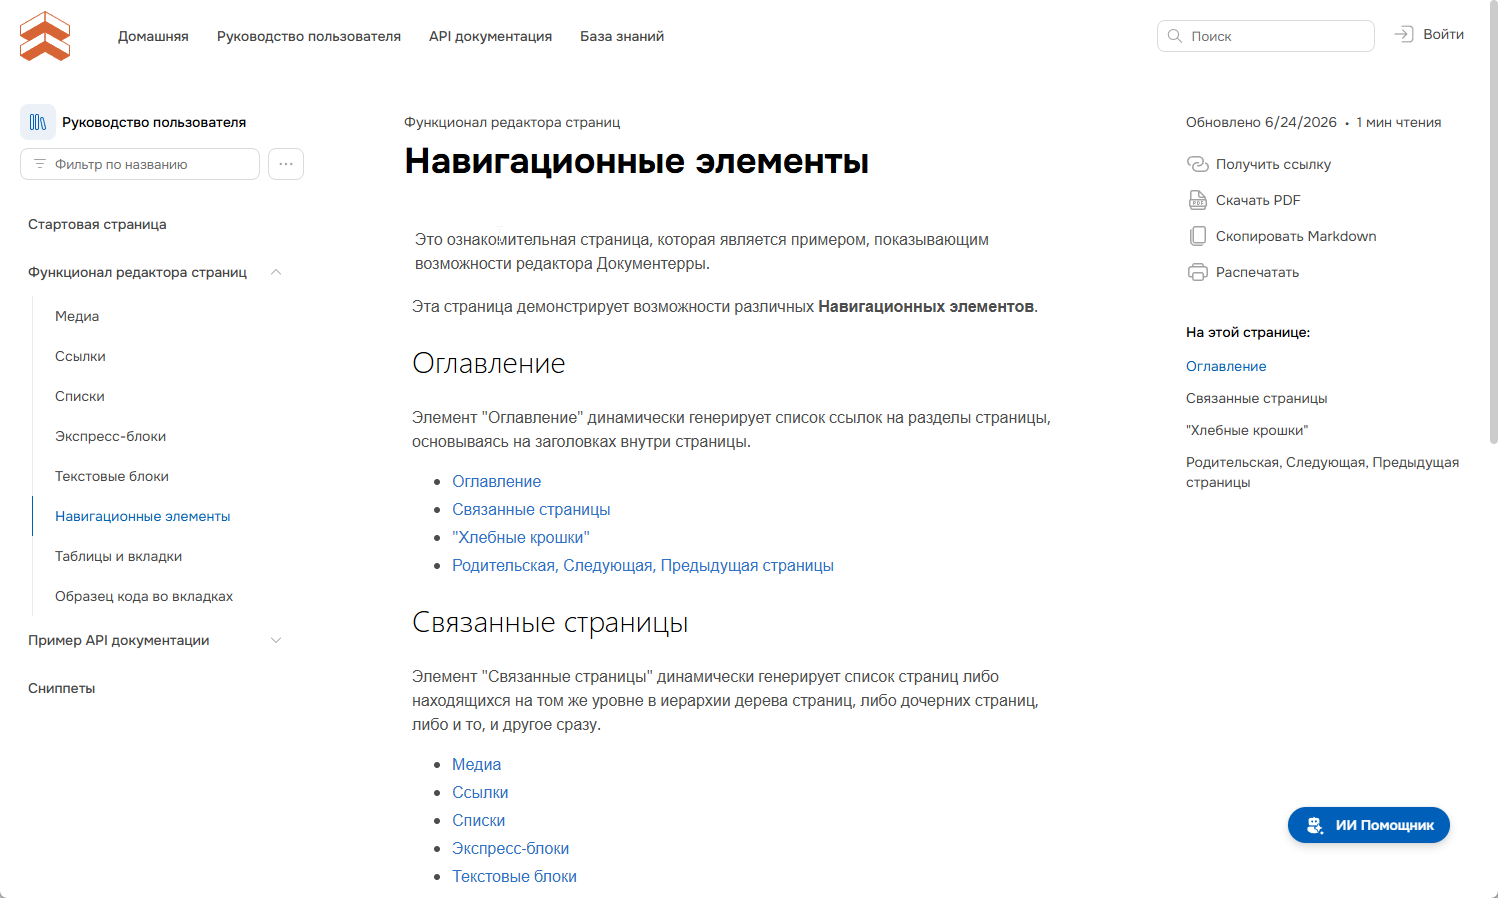Jump to Родительская, Следующая, Предыдущая in the right outline
Screen dimensions: 1498x898
click(x=1322, y=472)
